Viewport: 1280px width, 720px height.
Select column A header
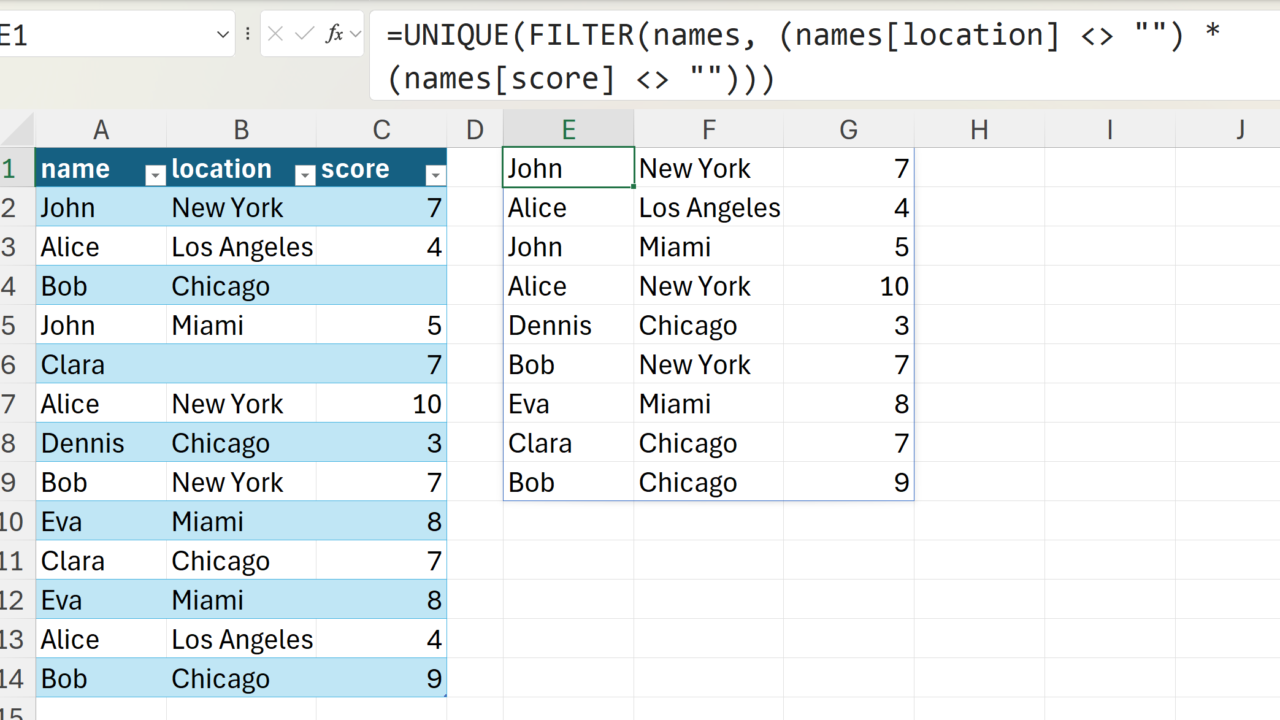pyautogui.click(x=101, y=129)
